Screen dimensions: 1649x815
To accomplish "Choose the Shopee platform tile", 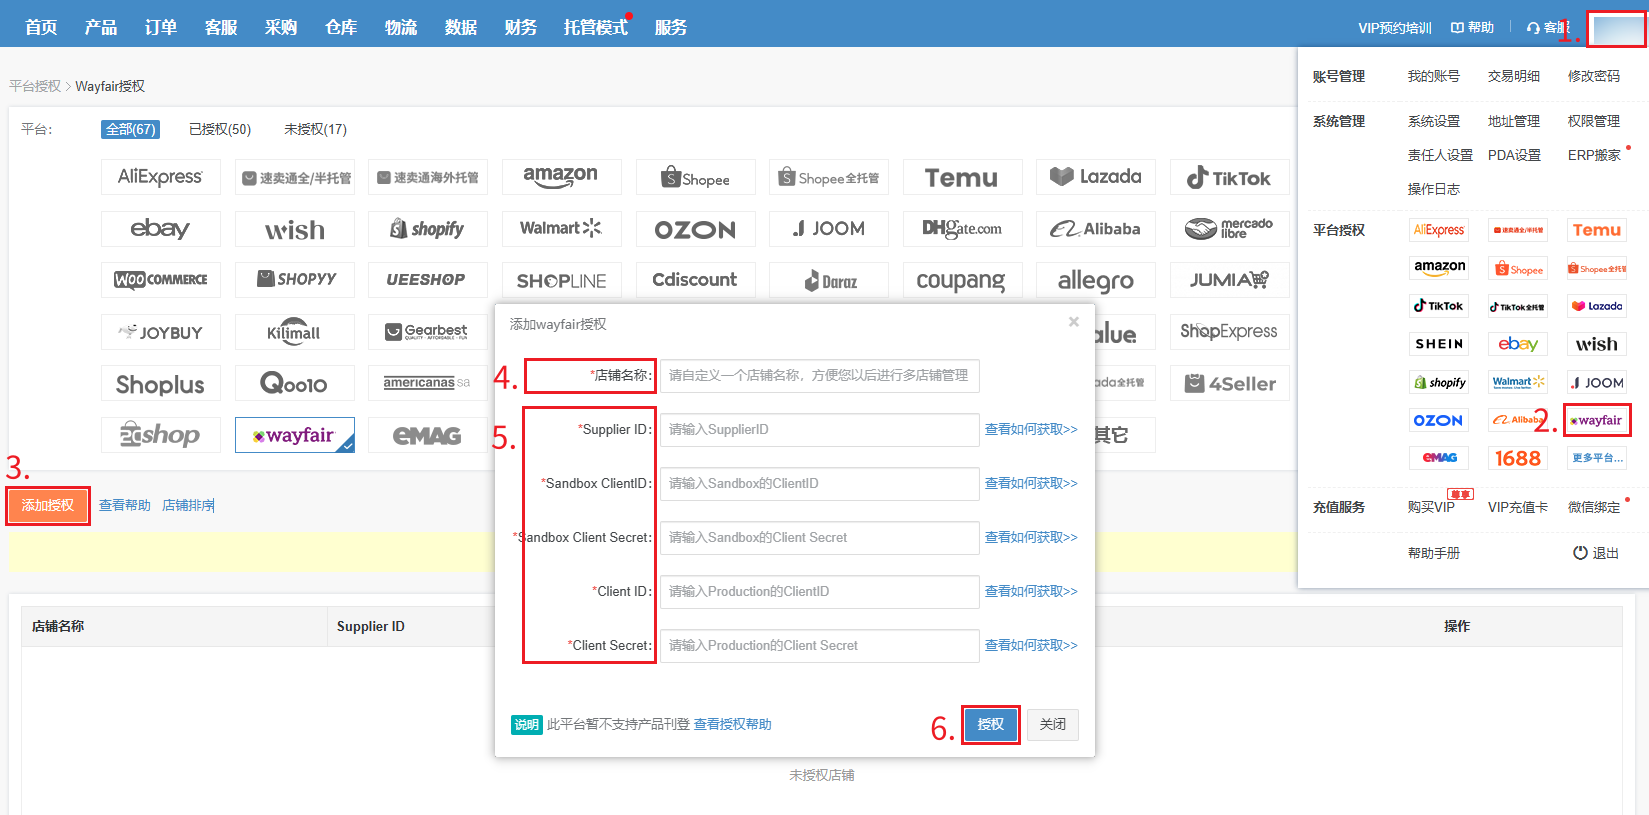I will click(x=695, y=178).
